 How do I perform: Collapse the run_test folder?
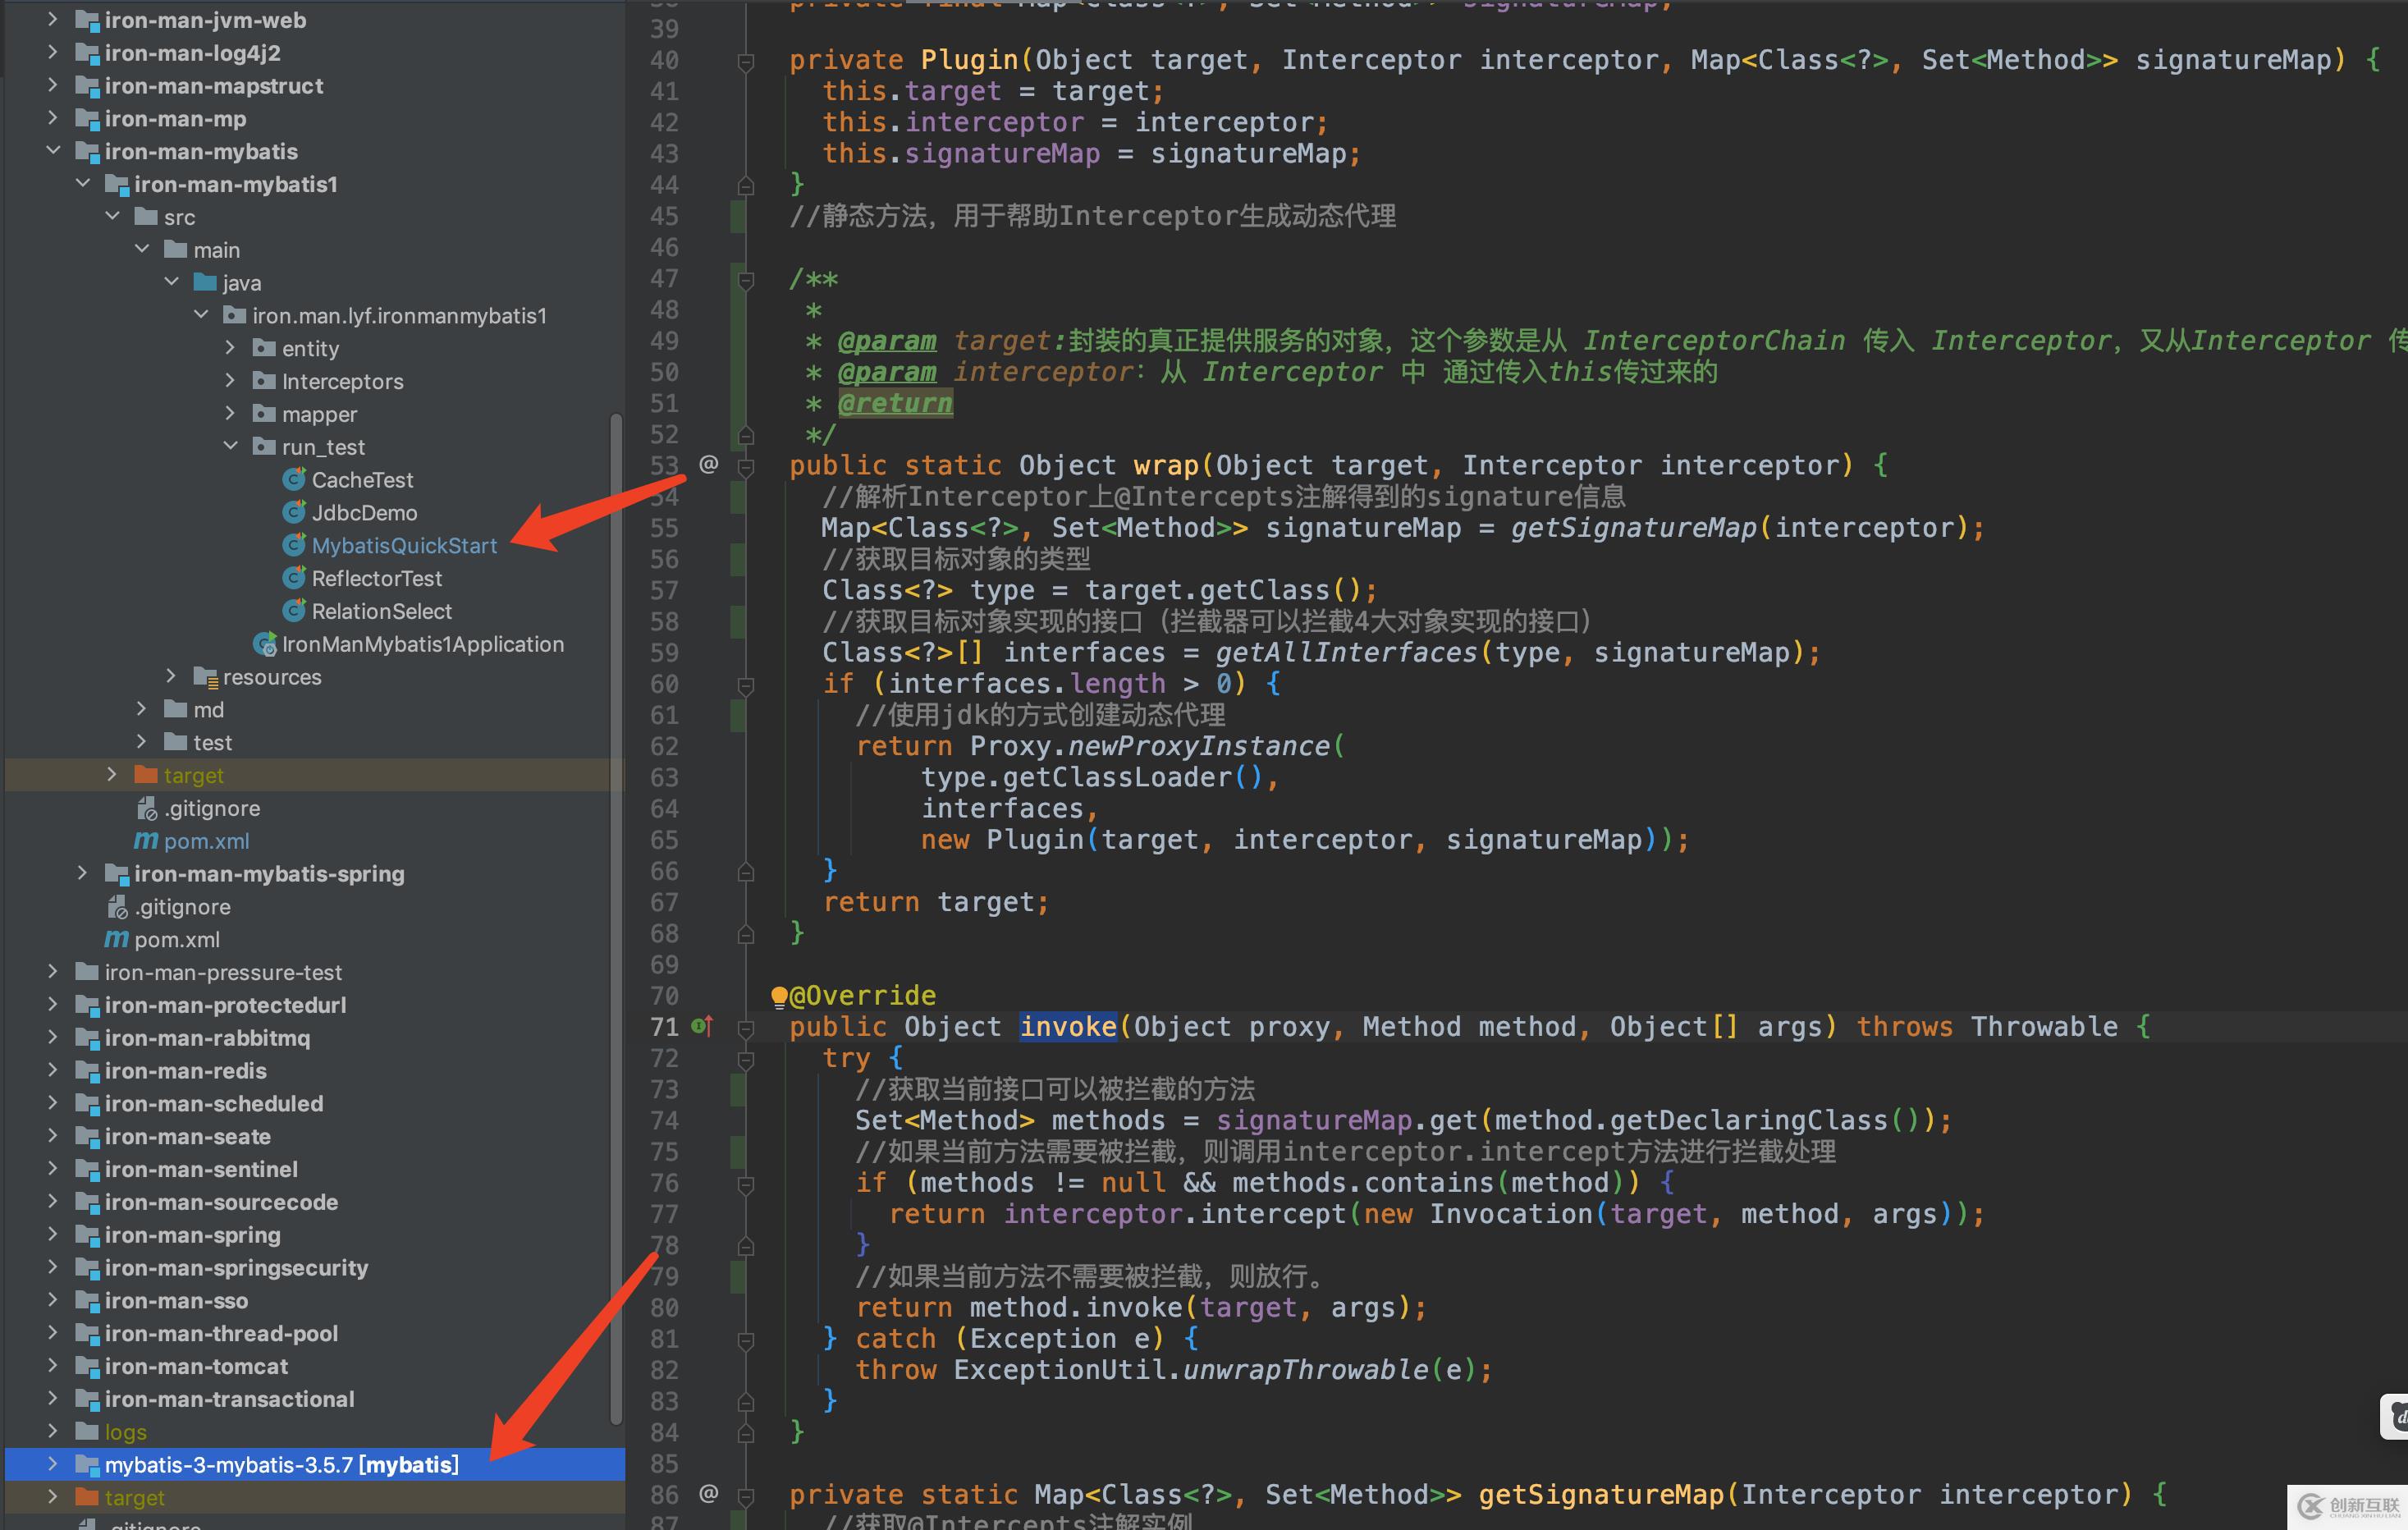coord(231,446)
